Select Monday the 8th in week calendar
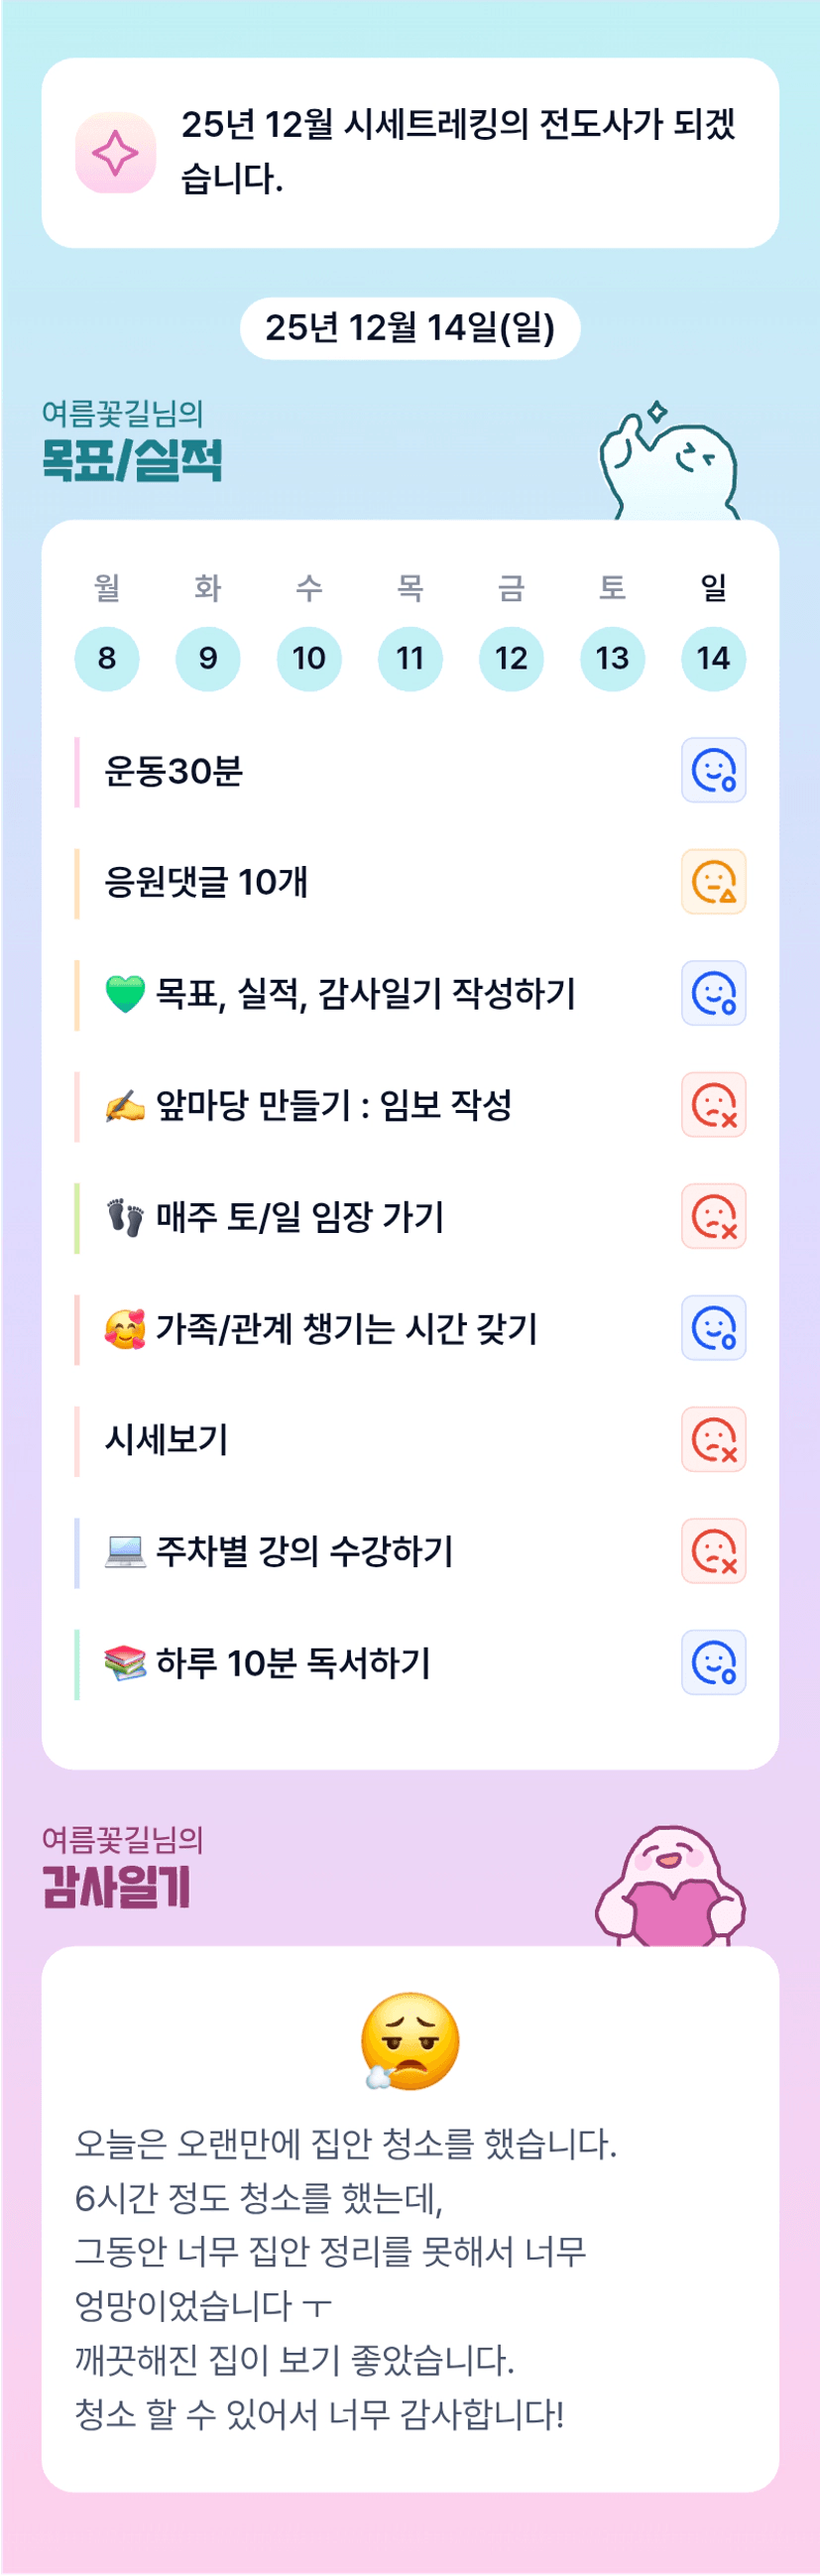The width and height of the screenshot is (820, 2576). (x=107, y=658)
